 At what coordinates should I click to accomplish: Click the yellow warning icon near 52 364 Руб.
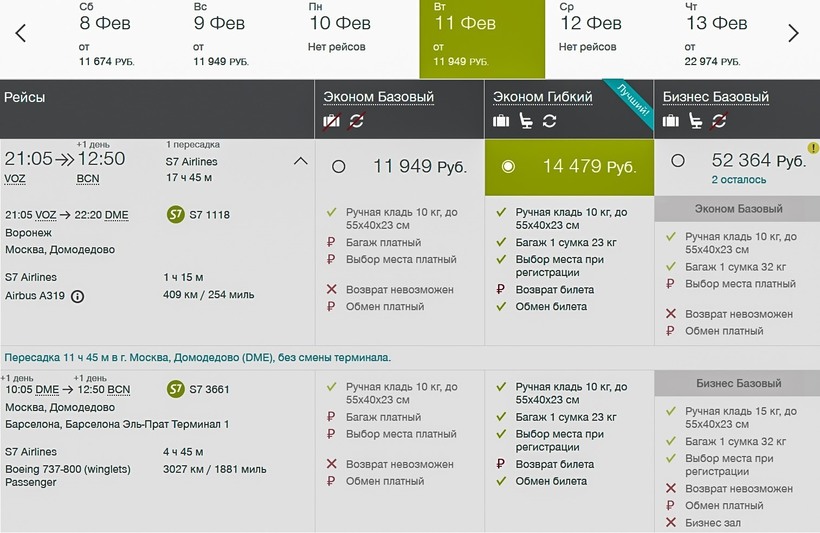coord(813,148)
